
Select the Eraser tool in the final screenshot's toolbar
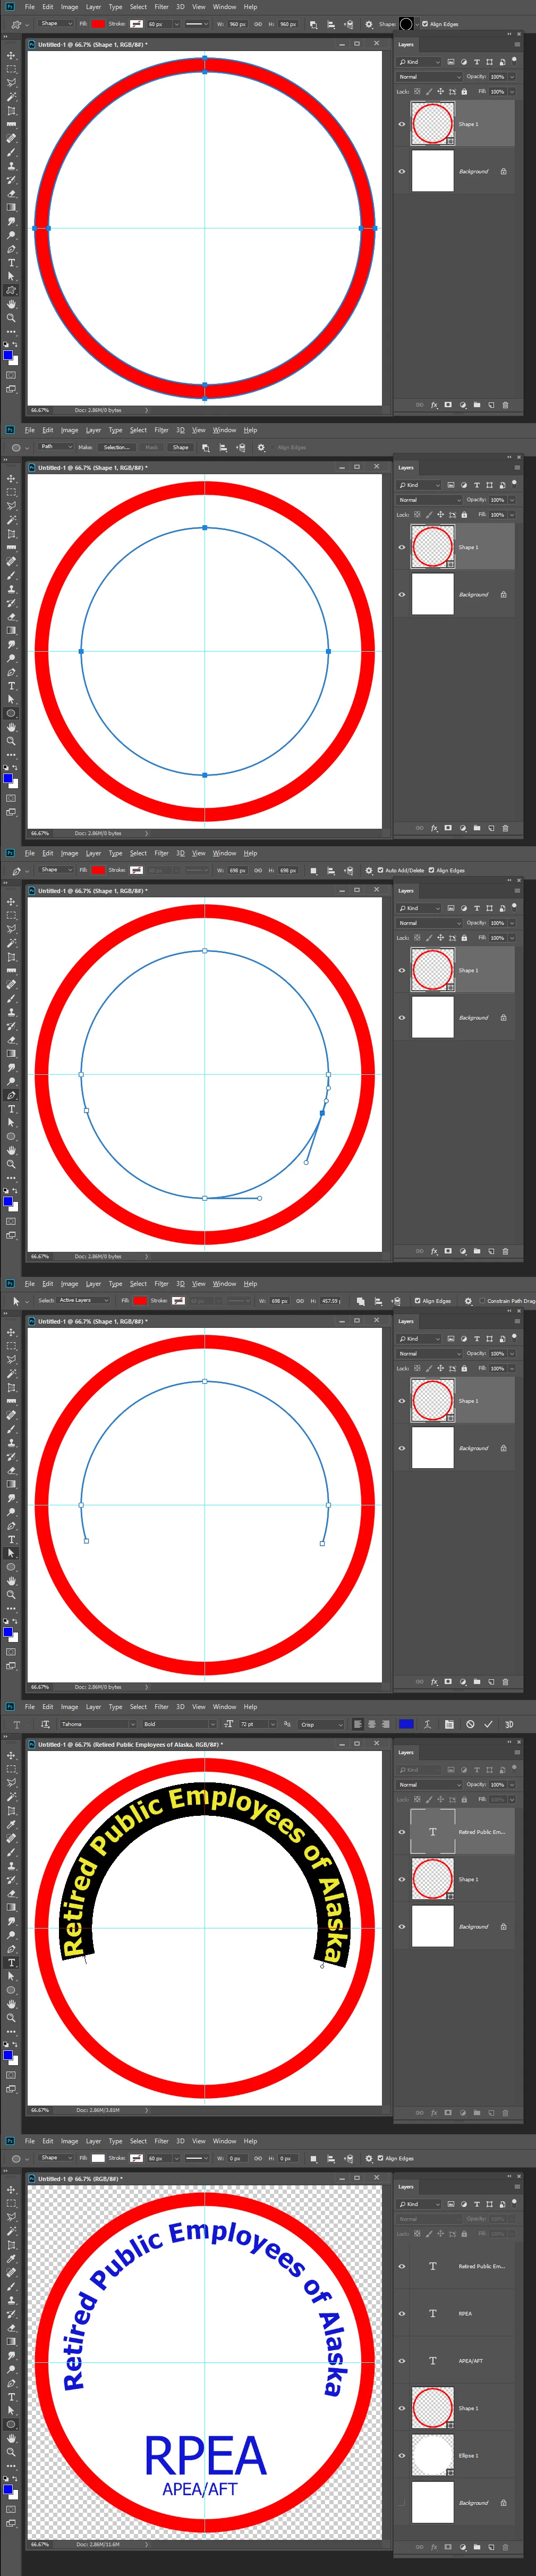tap(11, 2327)
